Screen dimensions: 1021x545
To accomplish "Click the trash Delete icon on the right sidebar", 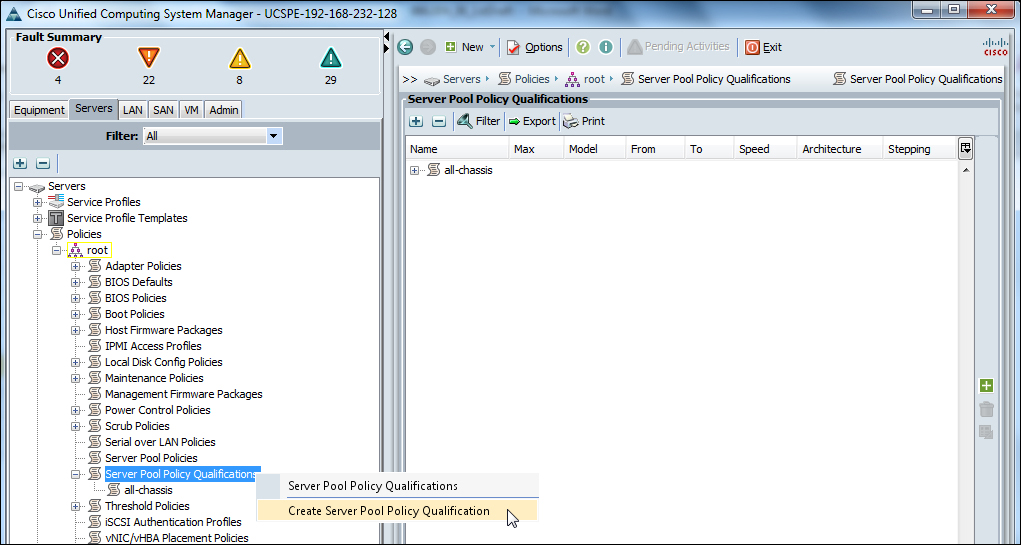I will [986, 409].
